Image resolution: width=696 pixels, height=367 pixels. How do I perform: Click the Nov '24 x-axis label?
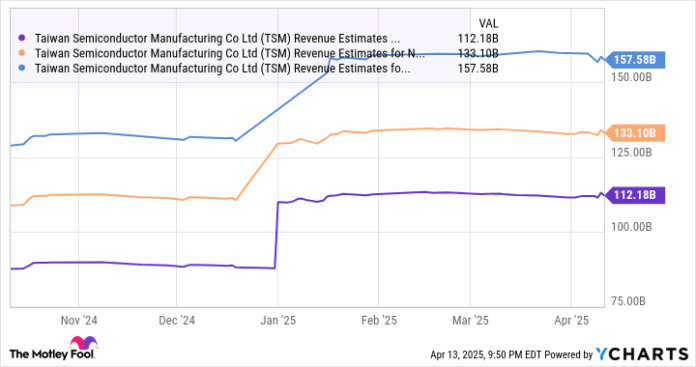(x=79, y=320)
